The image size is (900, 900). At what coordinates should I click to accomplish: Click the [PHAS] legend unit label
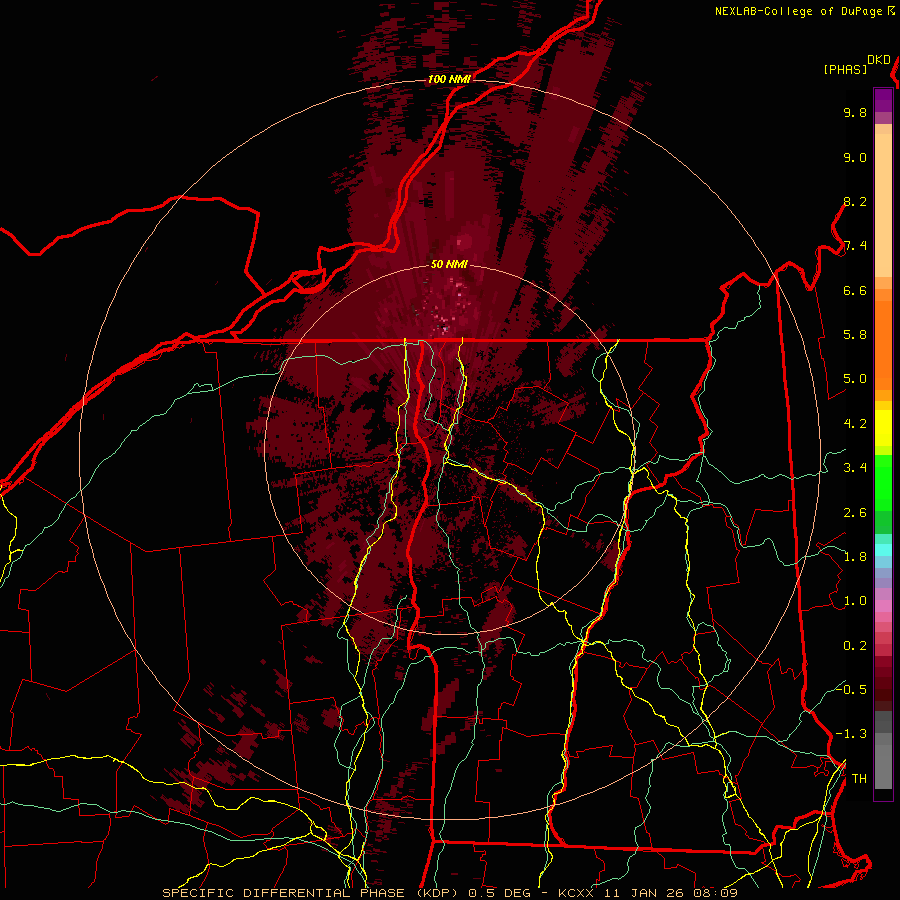click(845, 69)
